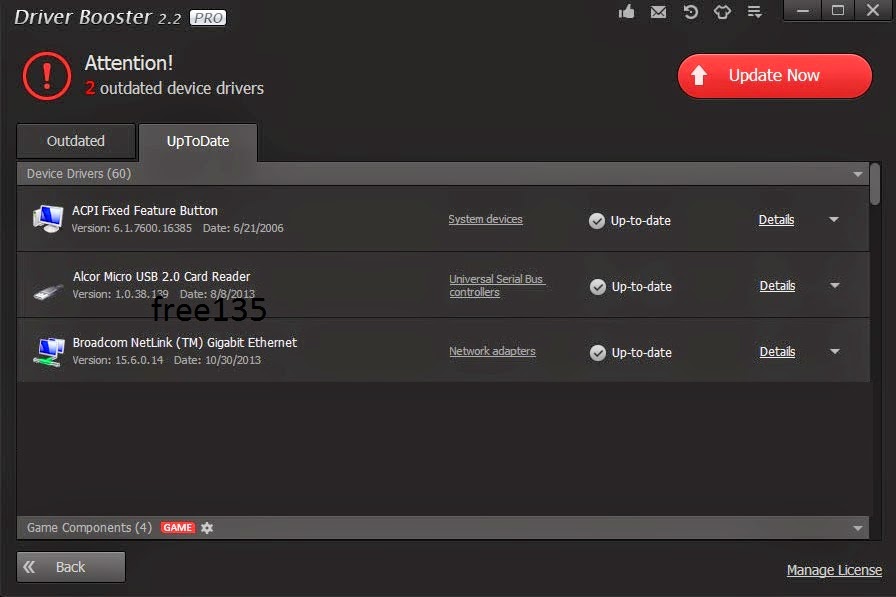Open the dropdown arrow for Alcor Micro USB
Screen dimensions: 896x597
coord(835,285)
